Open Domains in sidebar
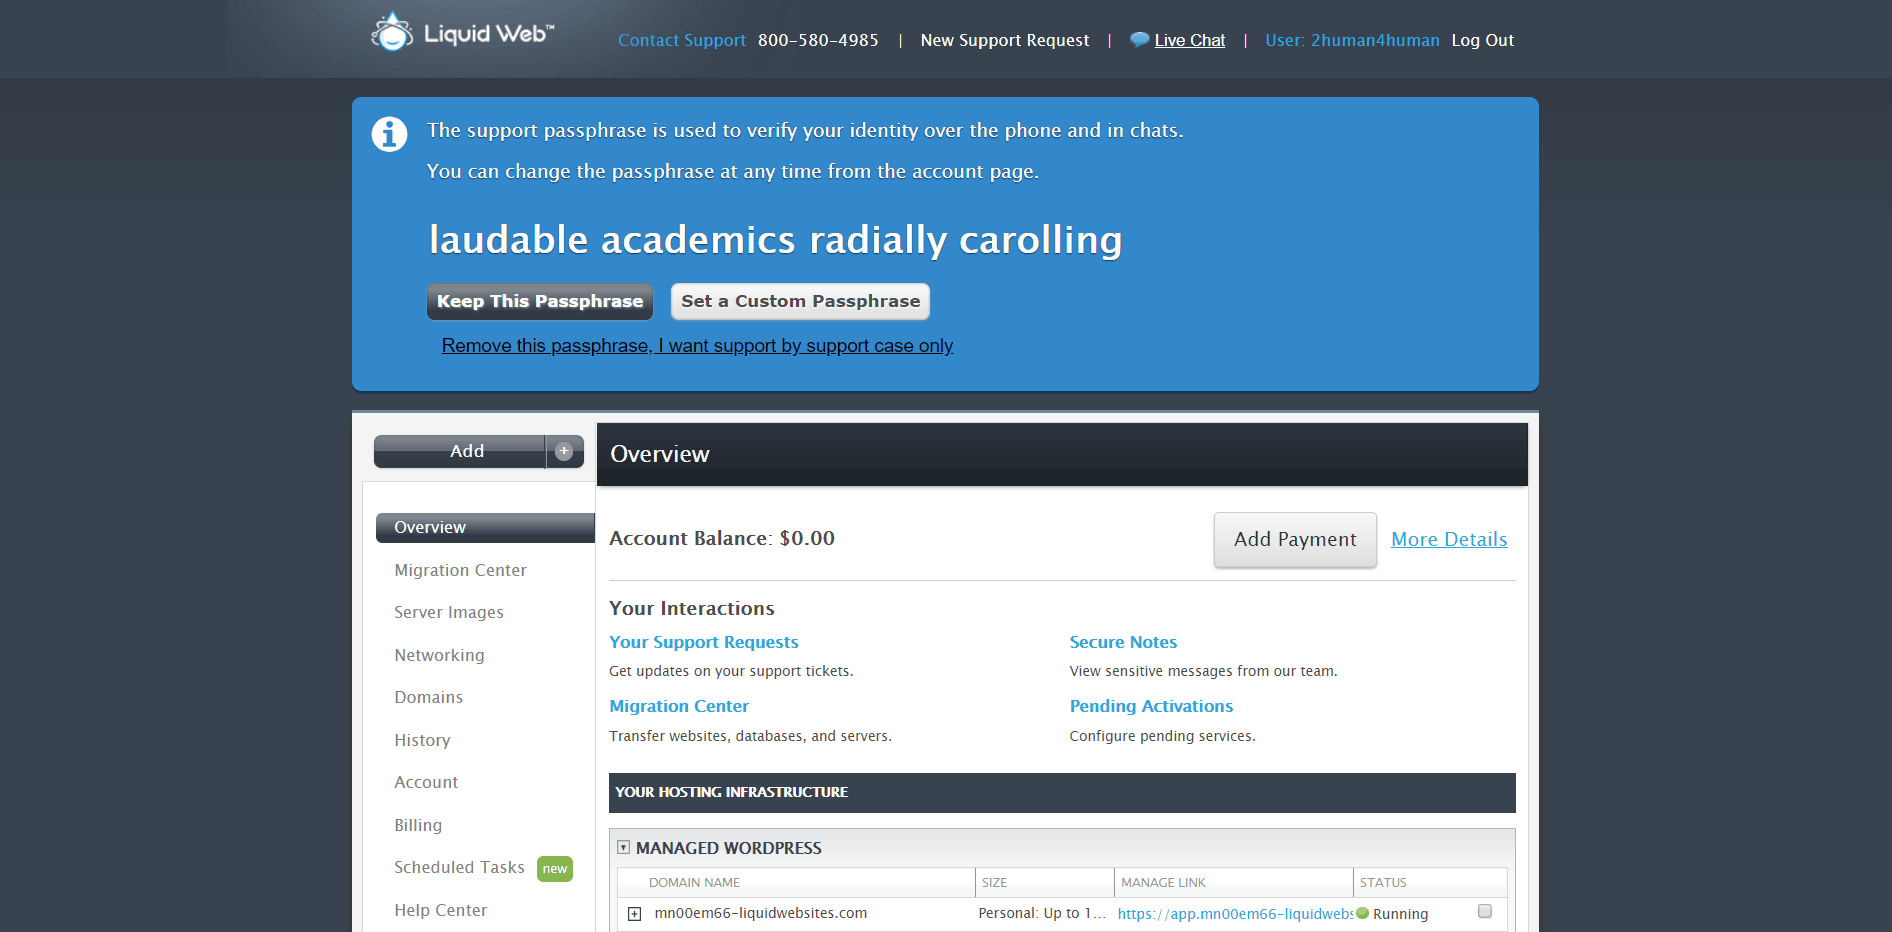This screenshot has height=932, width=1892. (428, 697)
